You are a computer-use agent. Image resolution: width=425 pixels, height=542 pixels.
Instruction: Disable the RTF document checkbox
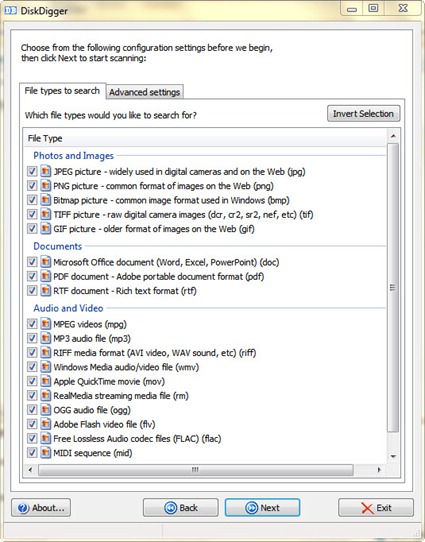32,291
